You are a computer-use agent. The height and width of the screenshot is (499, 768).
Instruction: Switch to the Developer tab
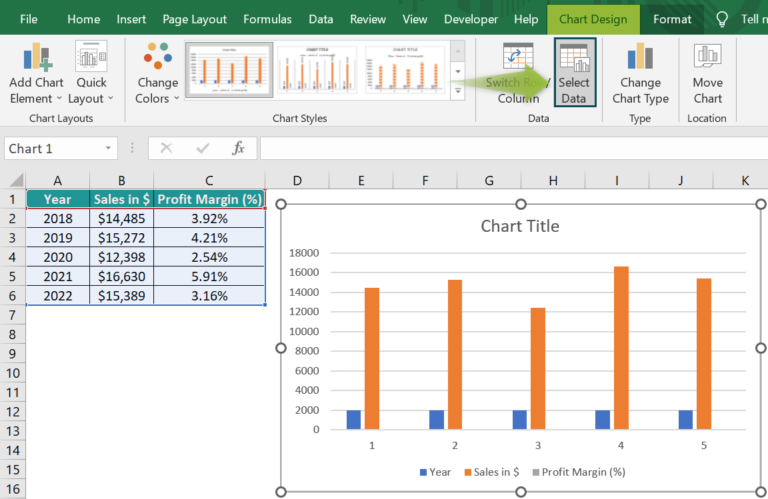(471, 19)
